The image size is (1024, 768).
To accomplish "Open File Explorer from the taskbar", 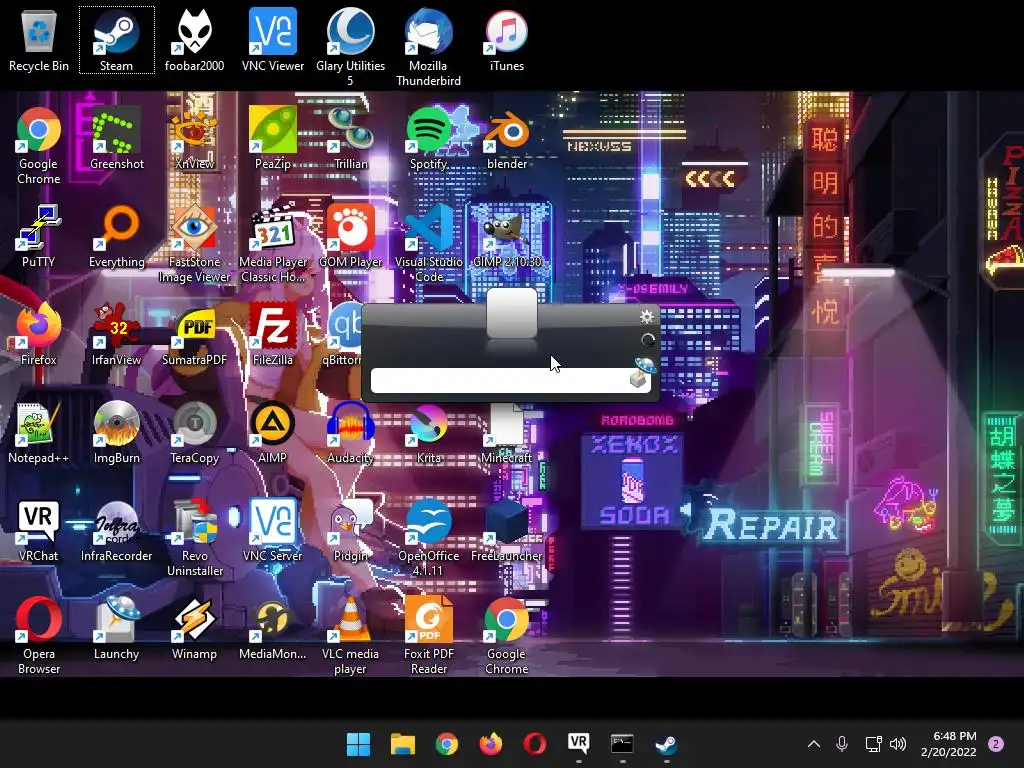I will point(402,744).
